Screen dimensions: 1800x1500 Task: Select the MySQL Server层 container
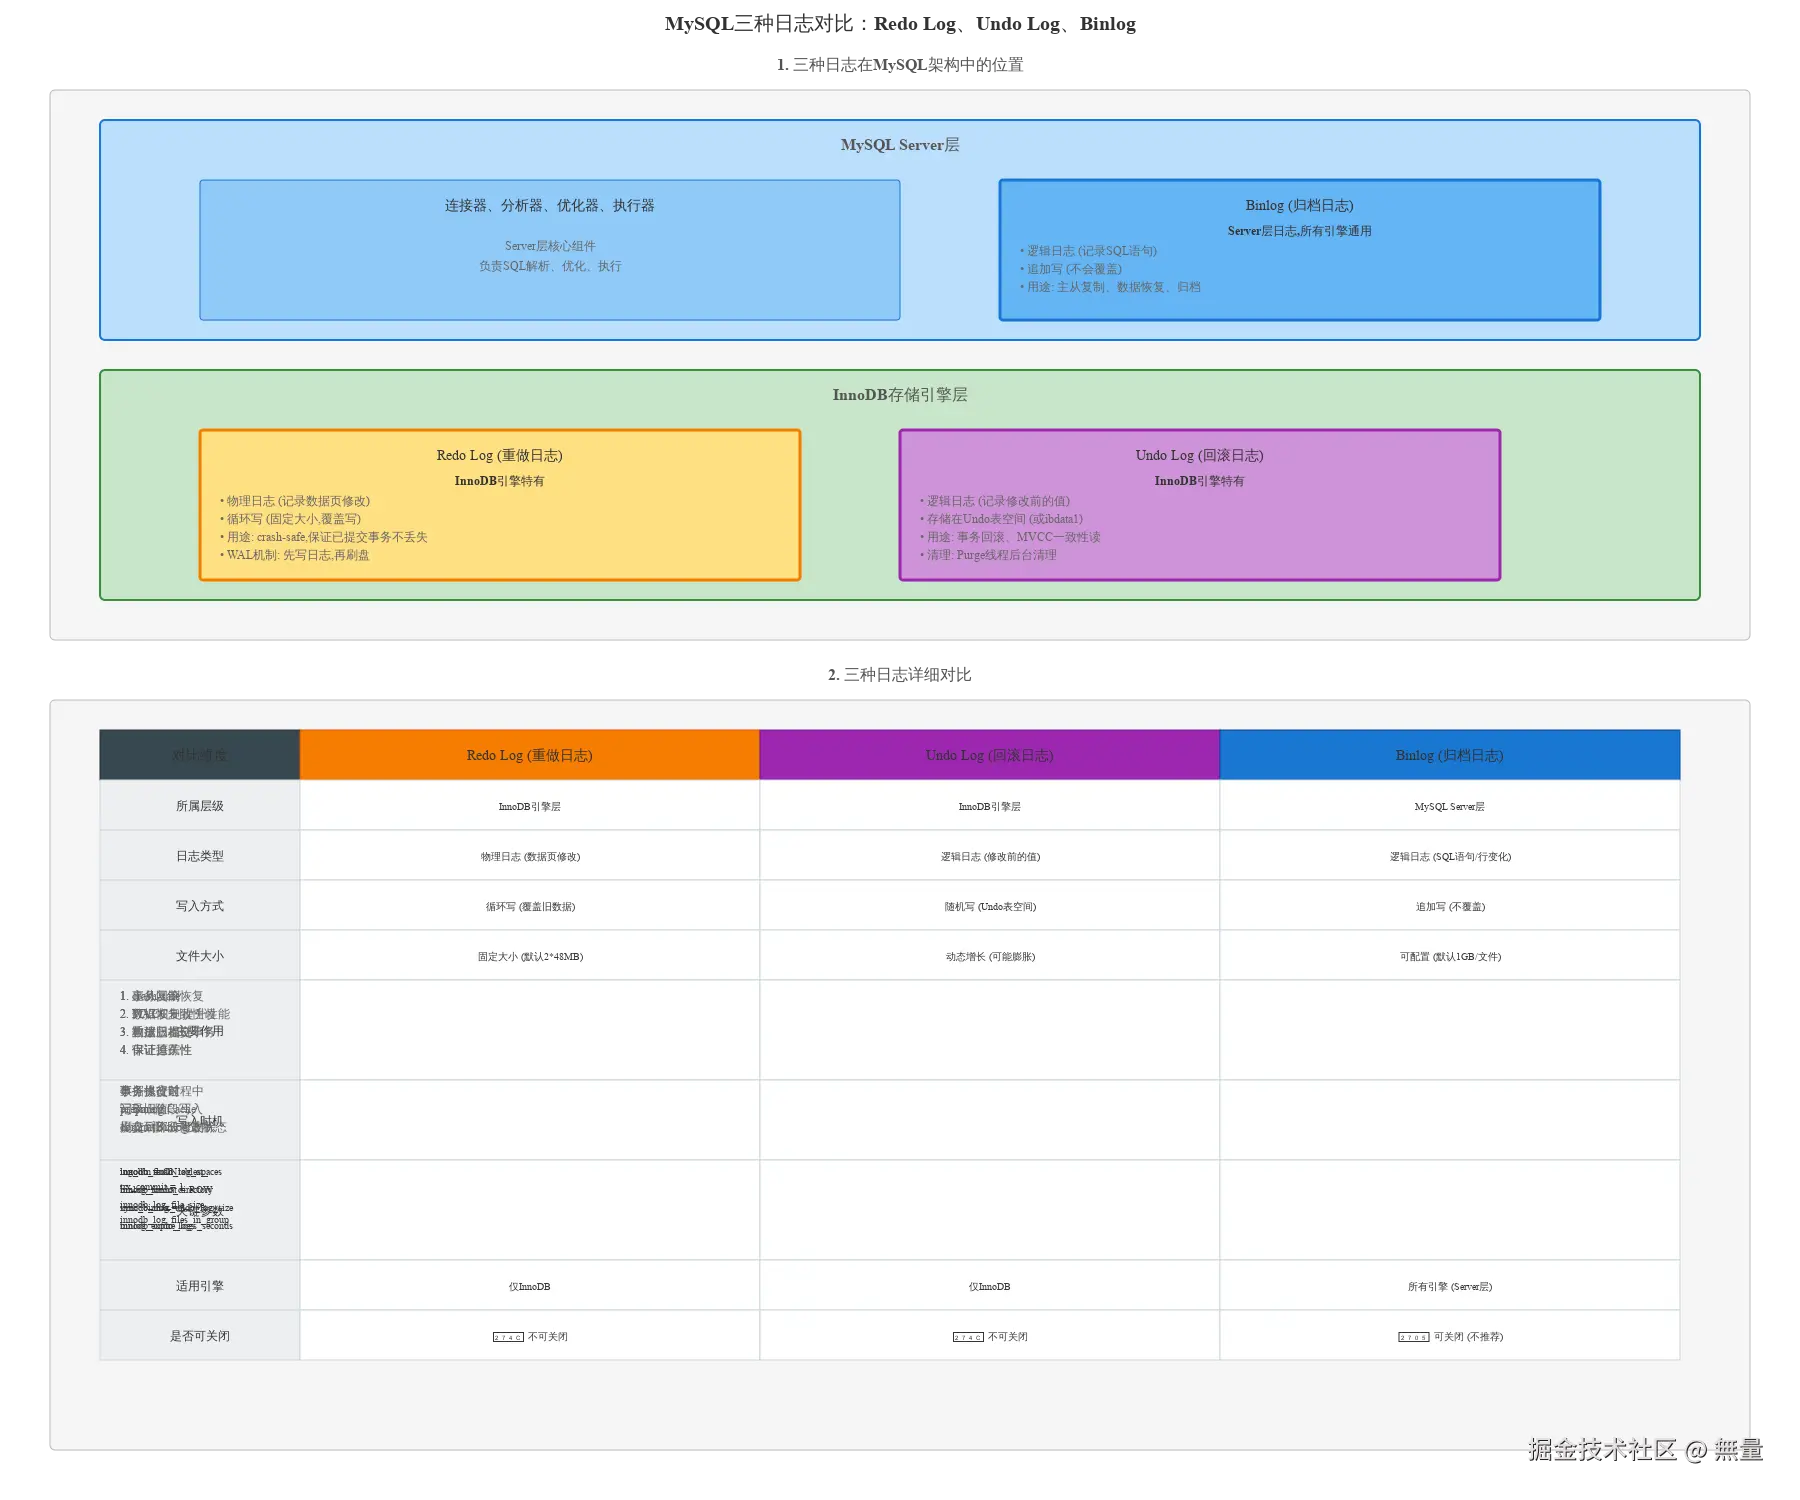click(898, 144)
